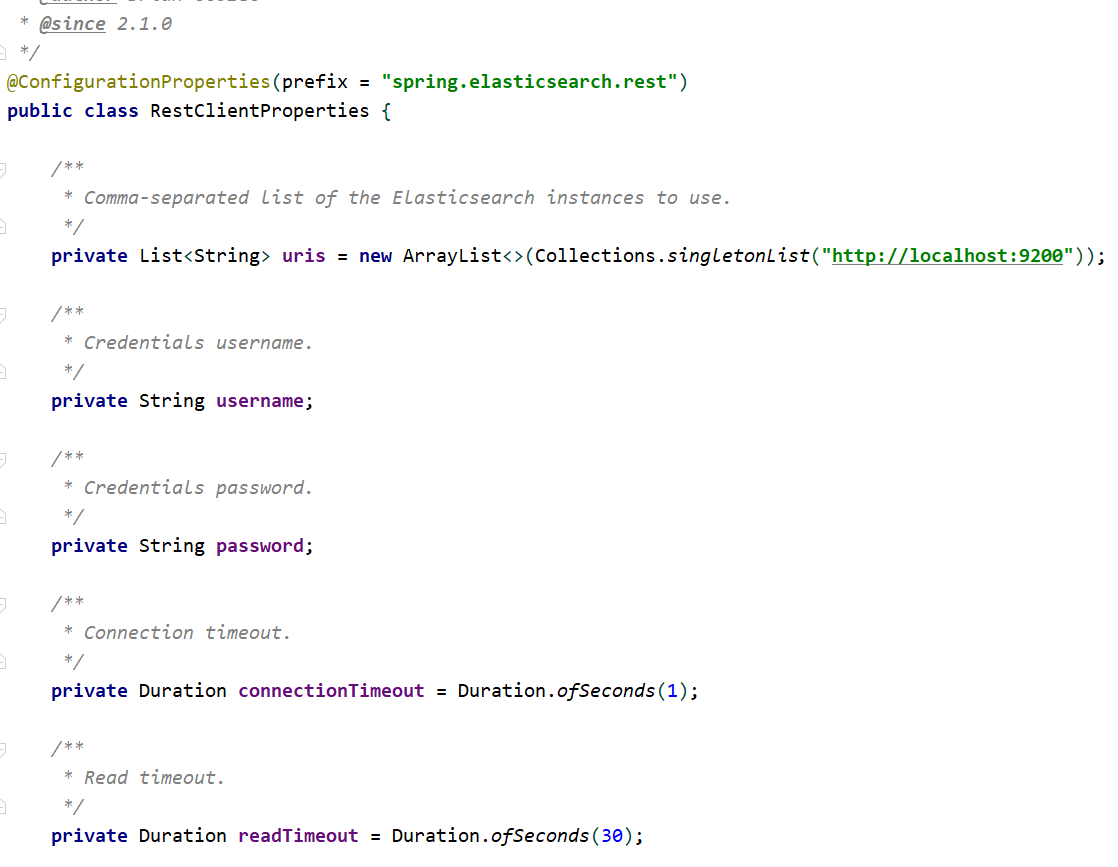Open the http://localhost:9200 link

point(947,256)
